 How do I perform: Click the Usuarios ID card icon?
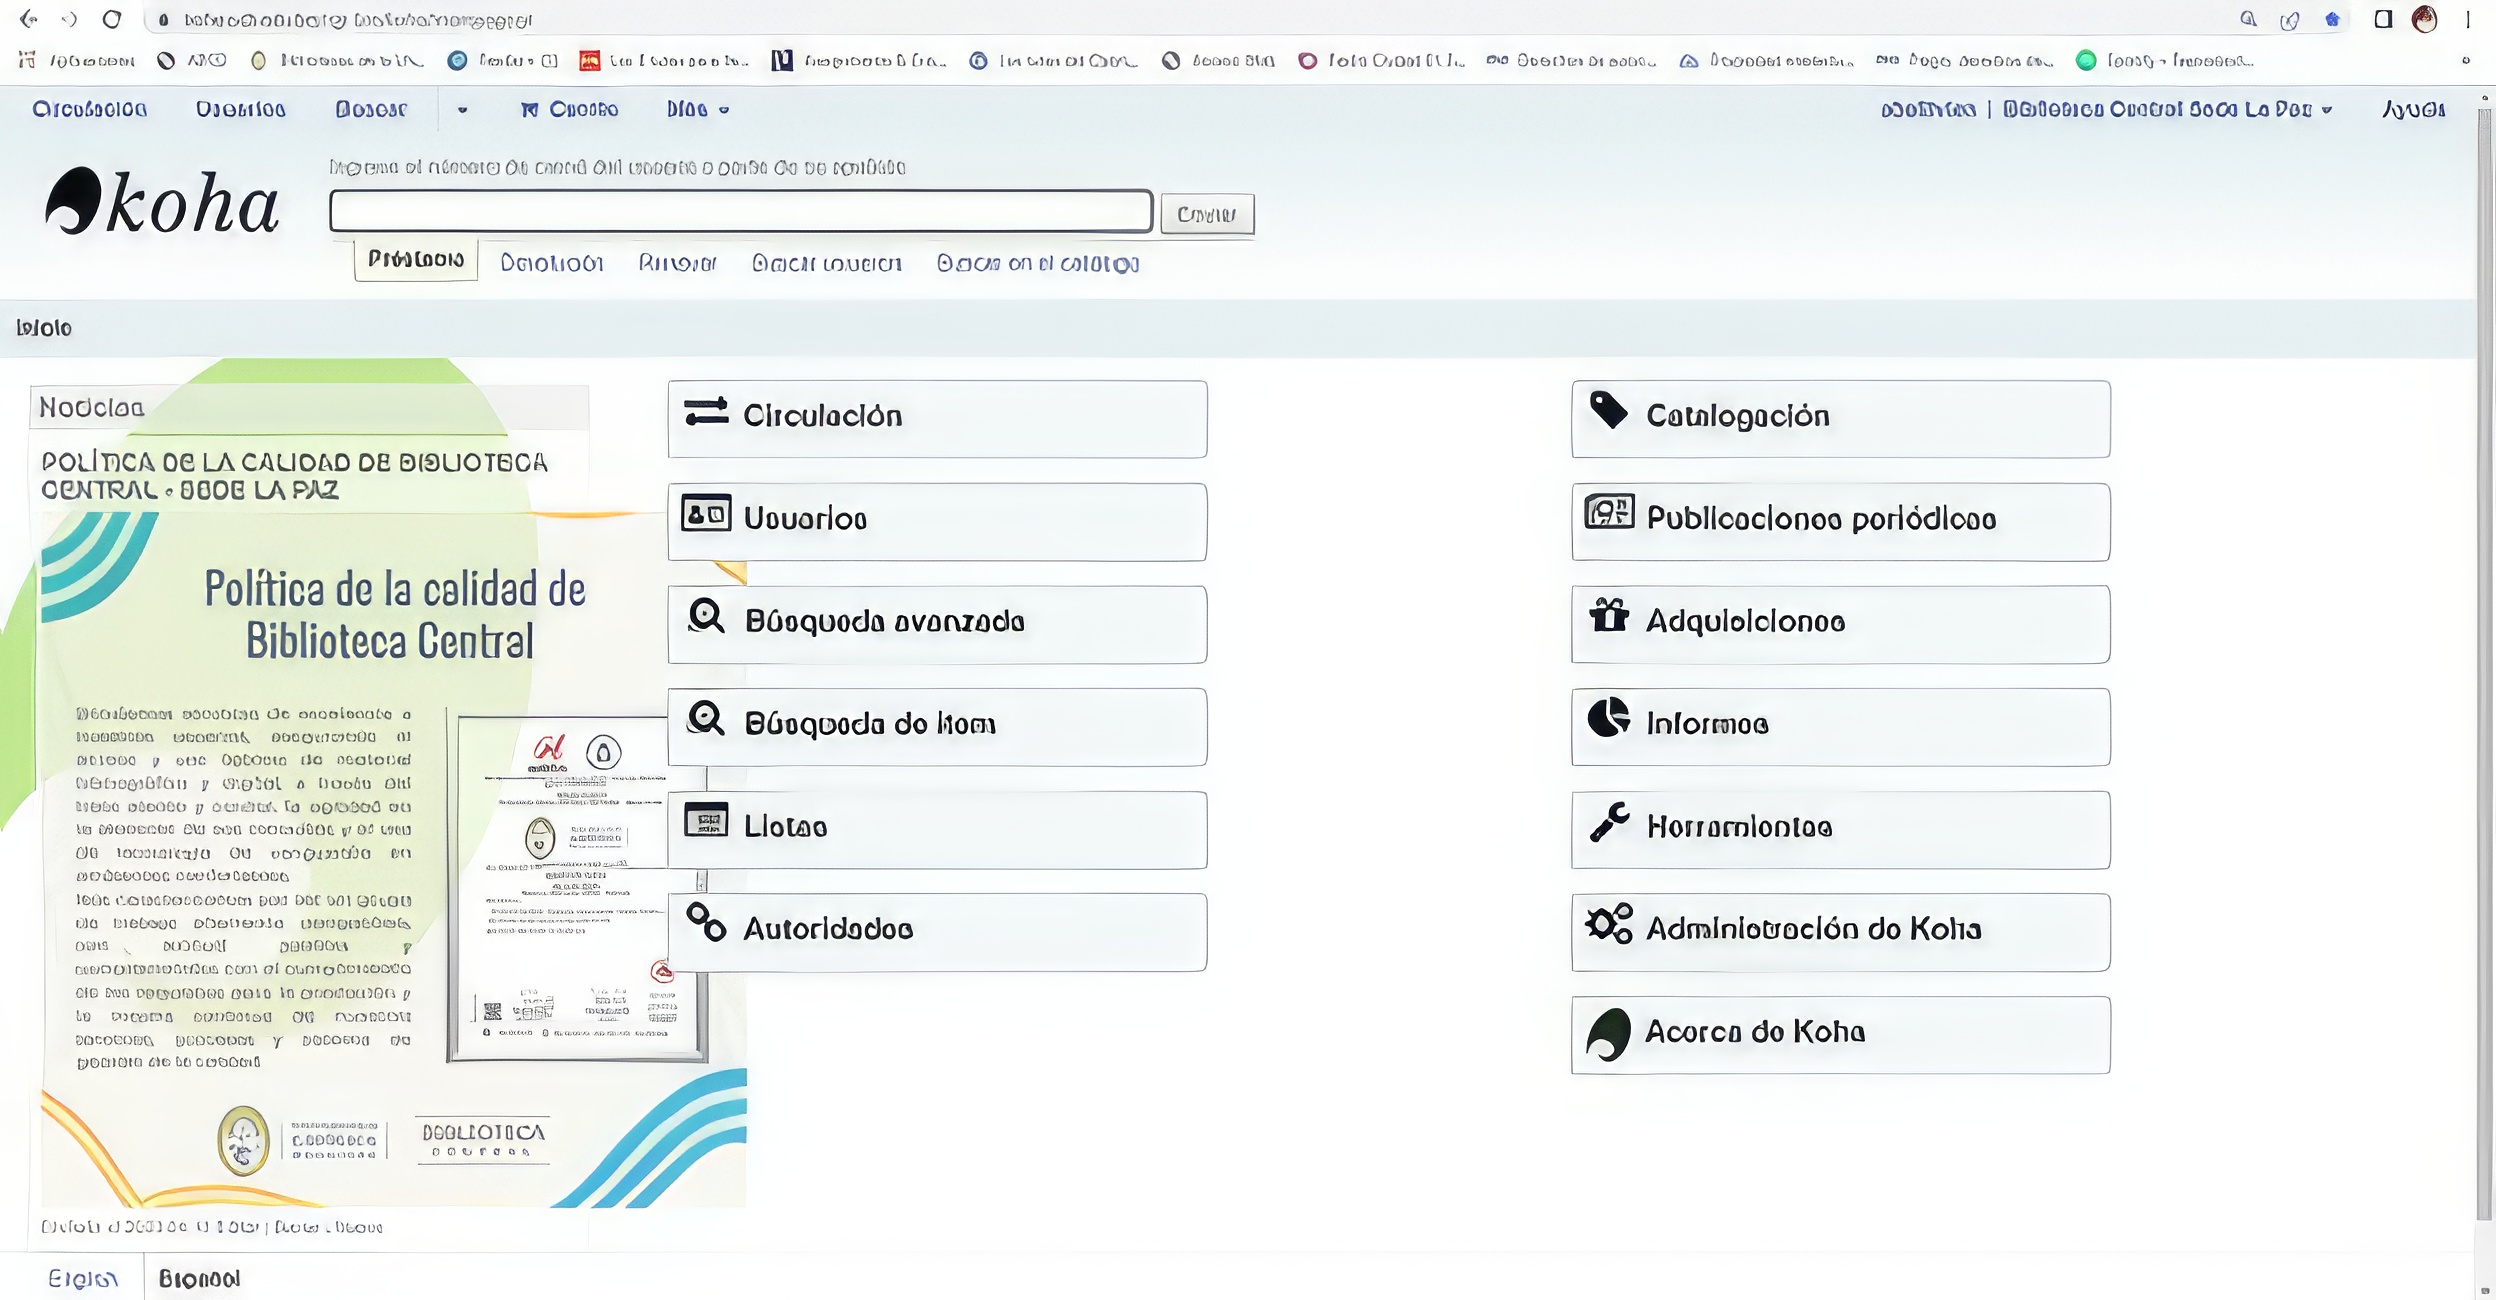[706, 514]
